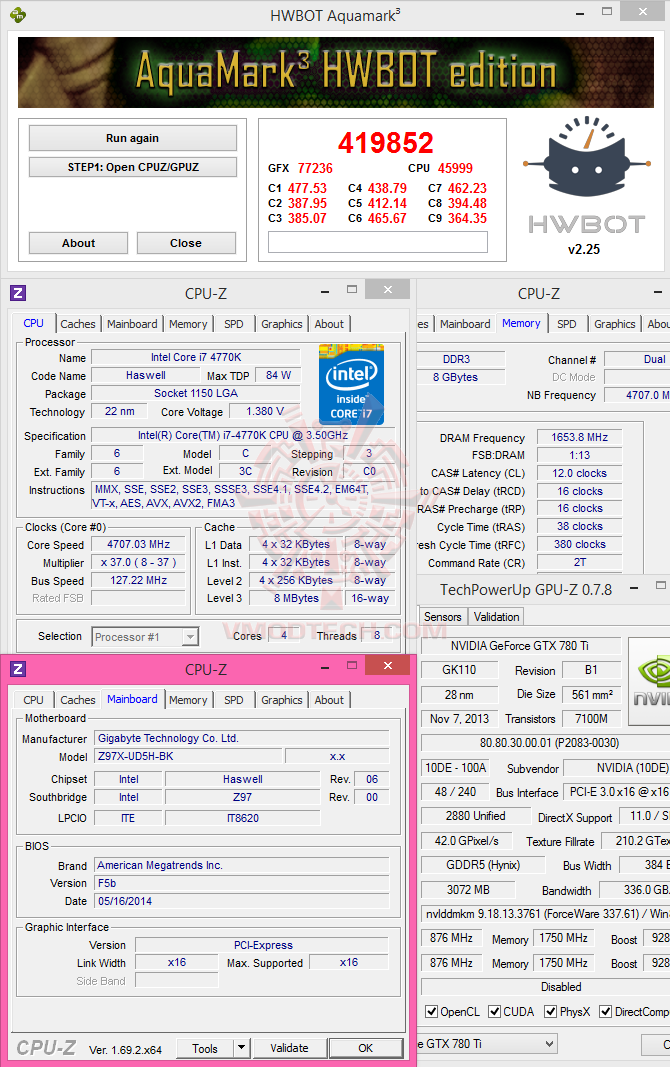Toggle the OpenCL checkbox in GPU-Z
The image size is (670, 1067).
coord(431,1011)
